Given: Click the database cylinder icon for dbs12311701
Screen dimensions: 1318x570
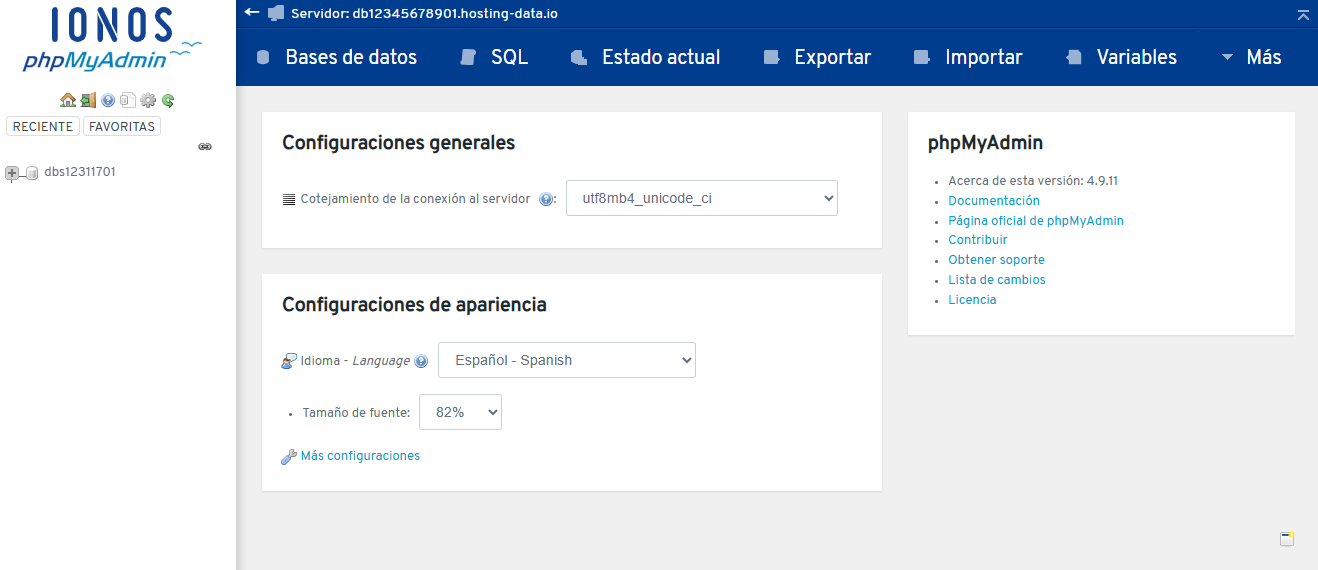Looking at the screenshot, I should pyautogui.click(x=31, y=173).
